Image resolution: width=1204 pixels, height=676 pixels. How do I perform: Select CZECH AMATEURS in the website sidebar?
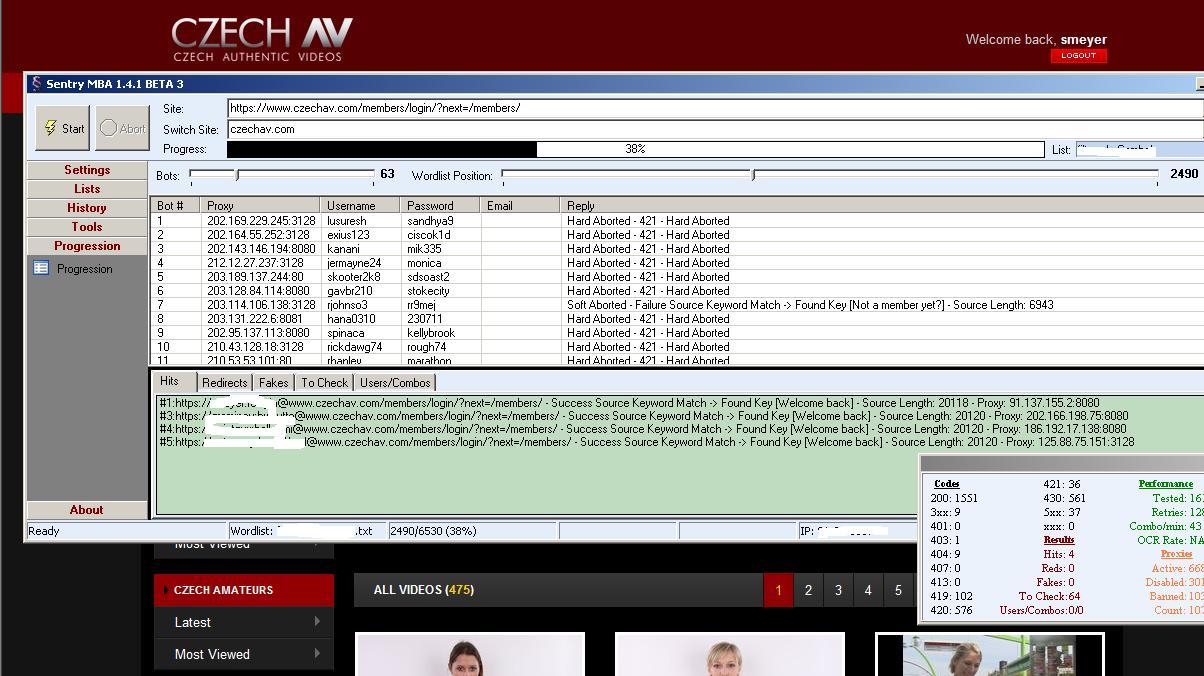[244, 590]
